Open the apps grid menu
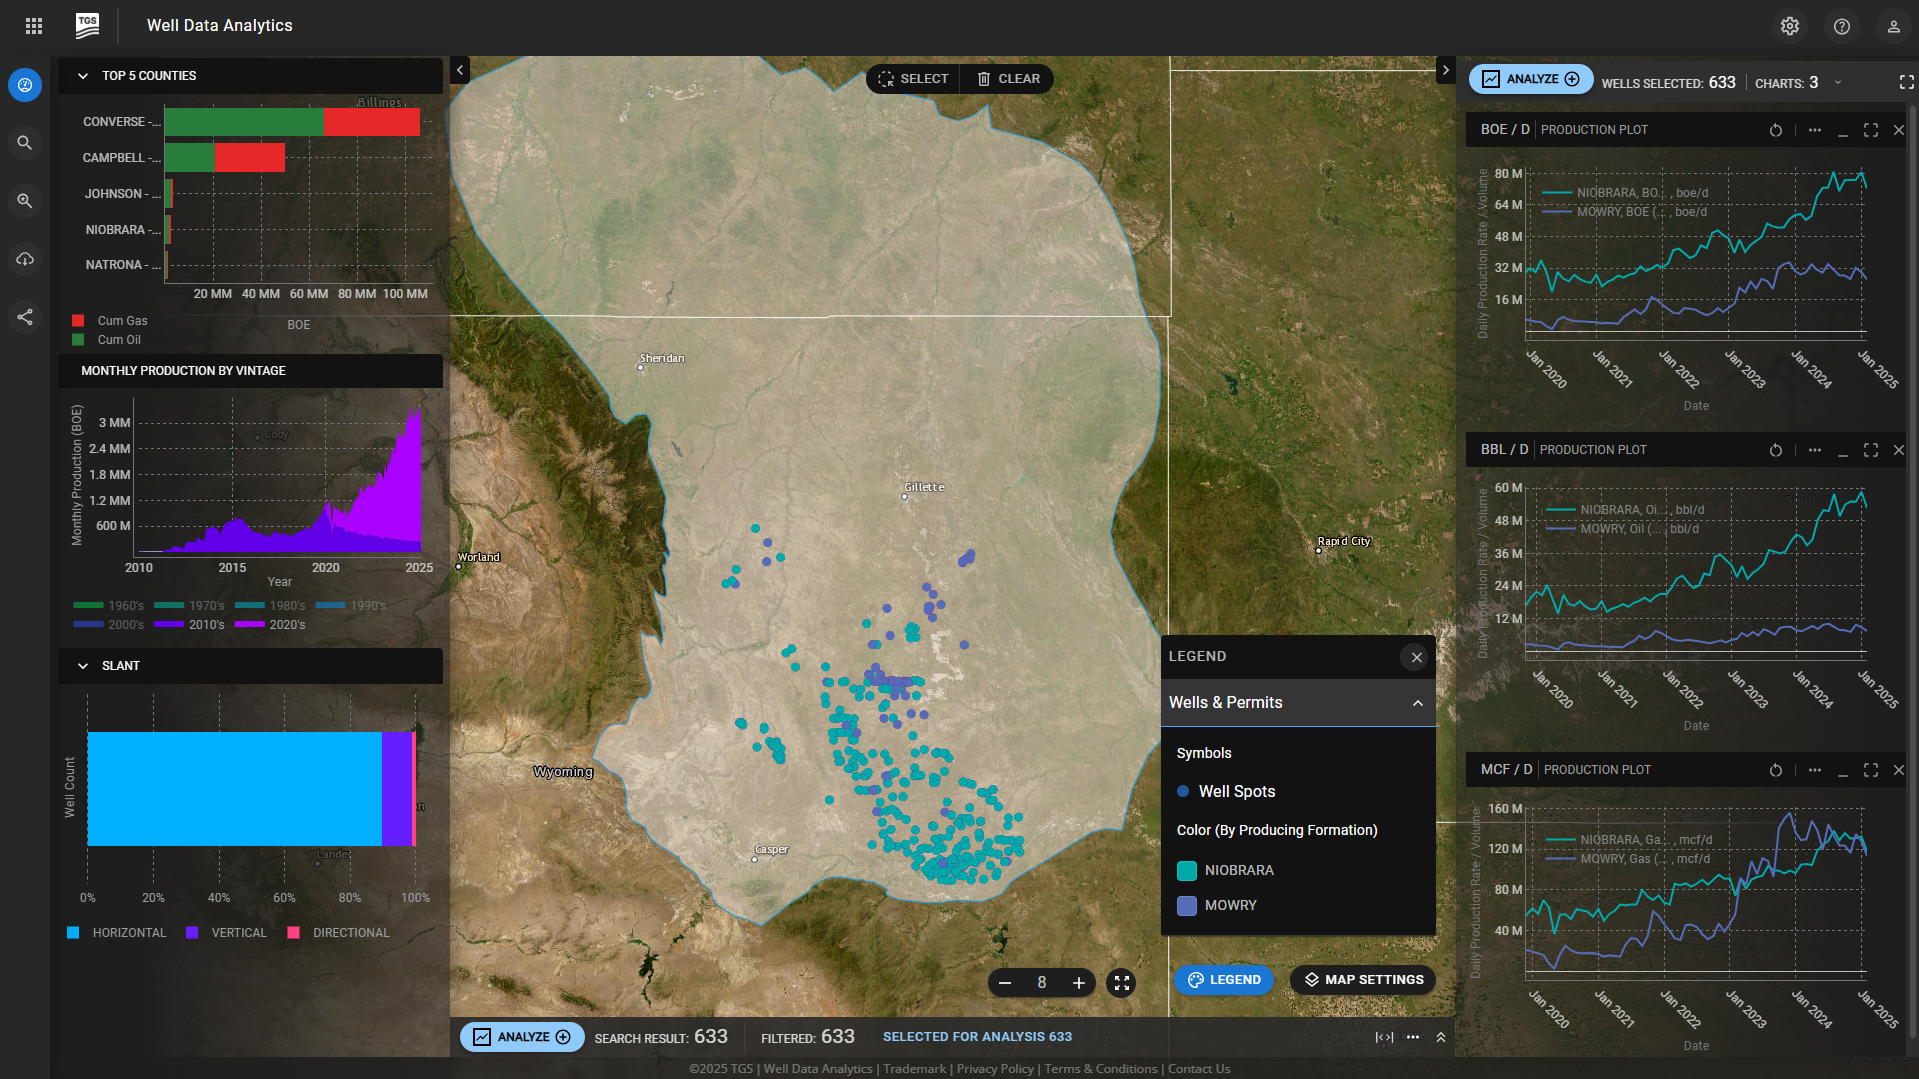This screenshot has width=1919, height=1079. pos(34,26)
